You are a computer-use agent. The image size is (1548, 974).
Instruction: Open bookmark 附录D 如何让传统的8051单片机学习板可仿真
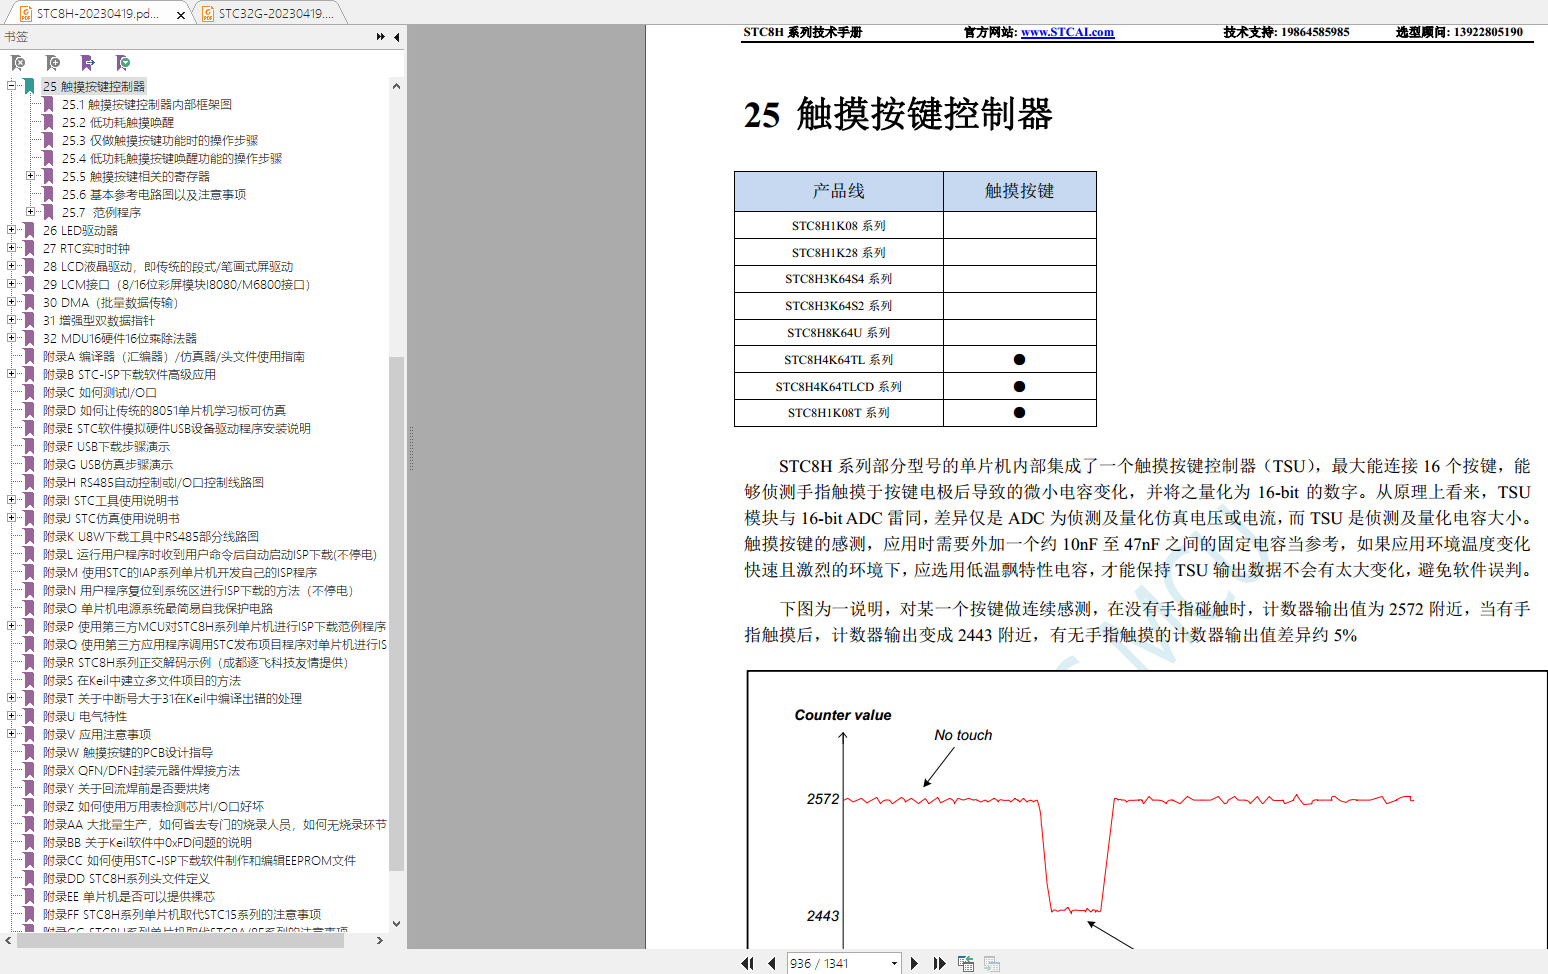164,410
